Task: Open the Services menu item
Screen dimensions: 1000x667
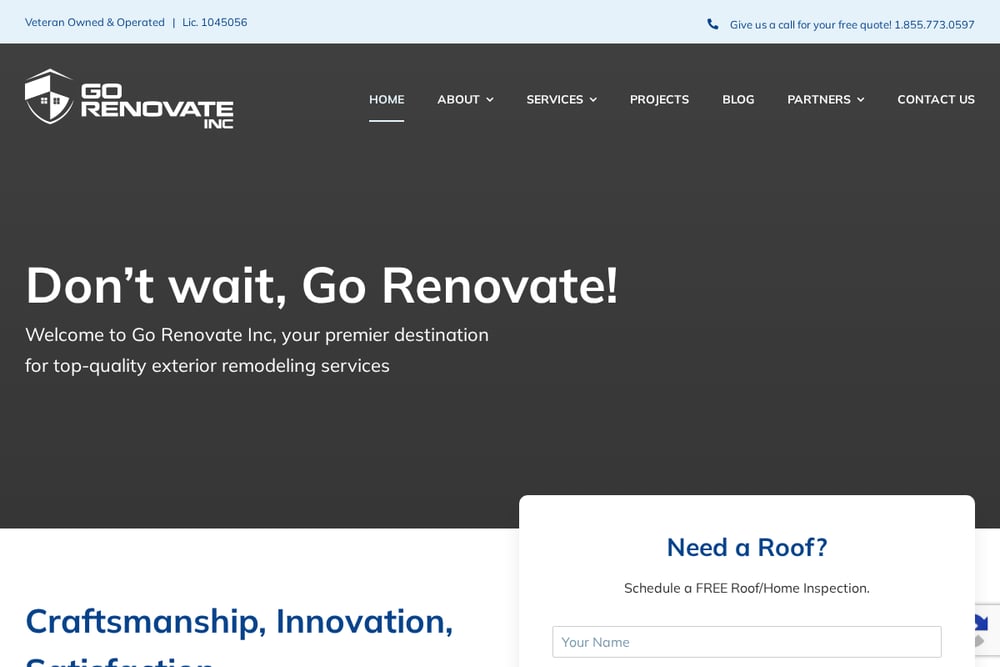Action: (x=554, y=99)
